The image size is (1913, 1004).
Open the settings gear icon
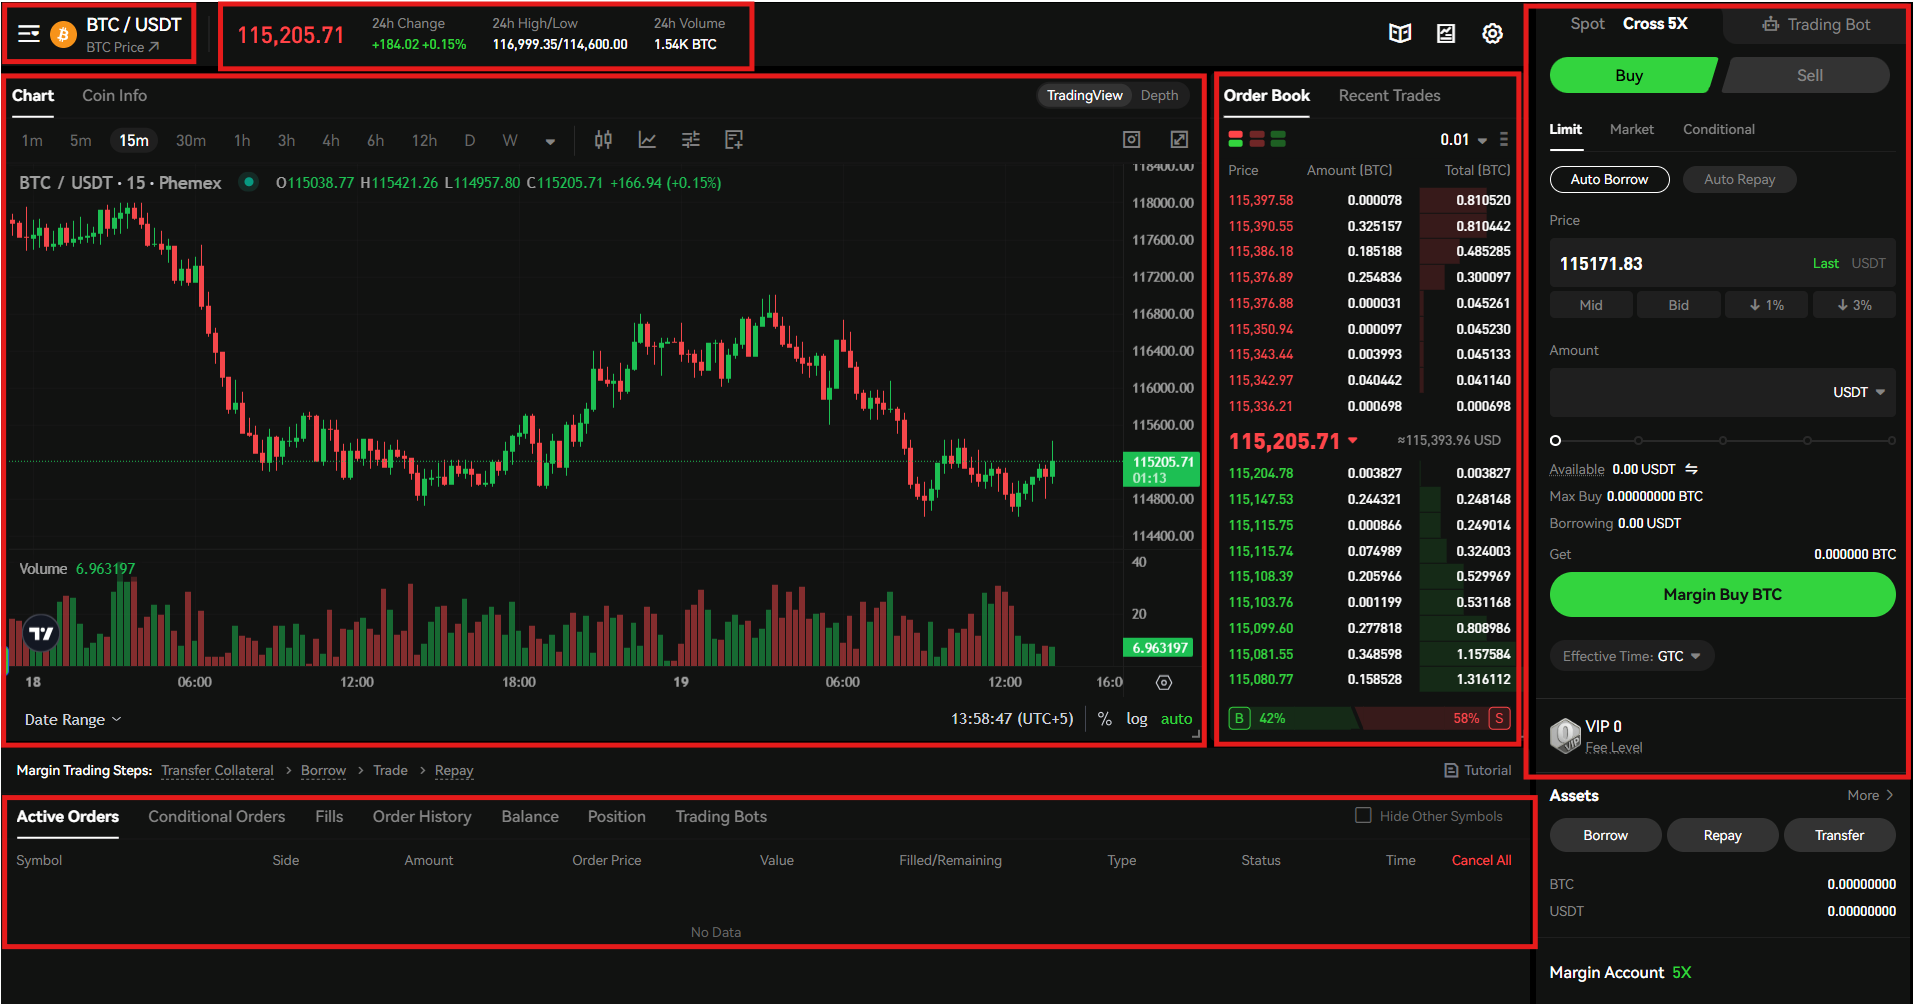point(1492,33)
